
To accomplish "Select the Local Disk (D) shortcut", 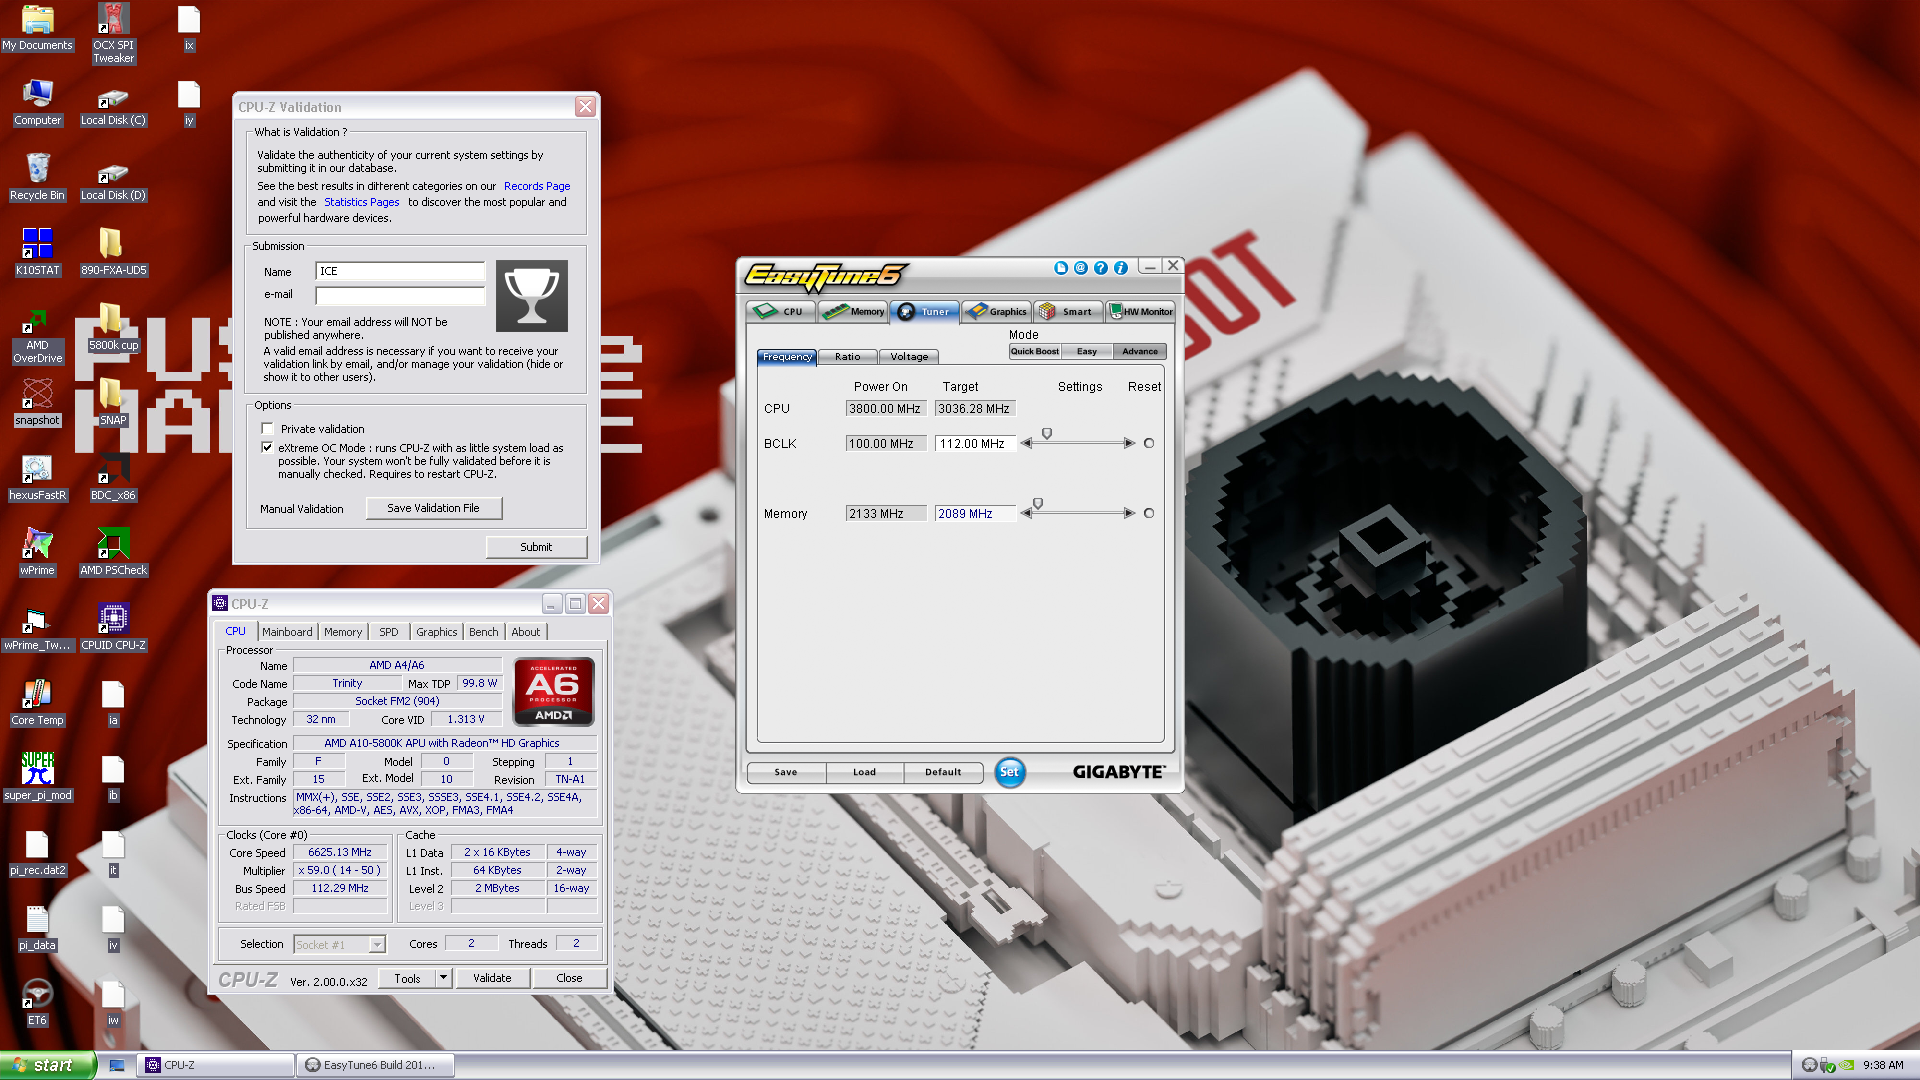I will click(113, 182).
